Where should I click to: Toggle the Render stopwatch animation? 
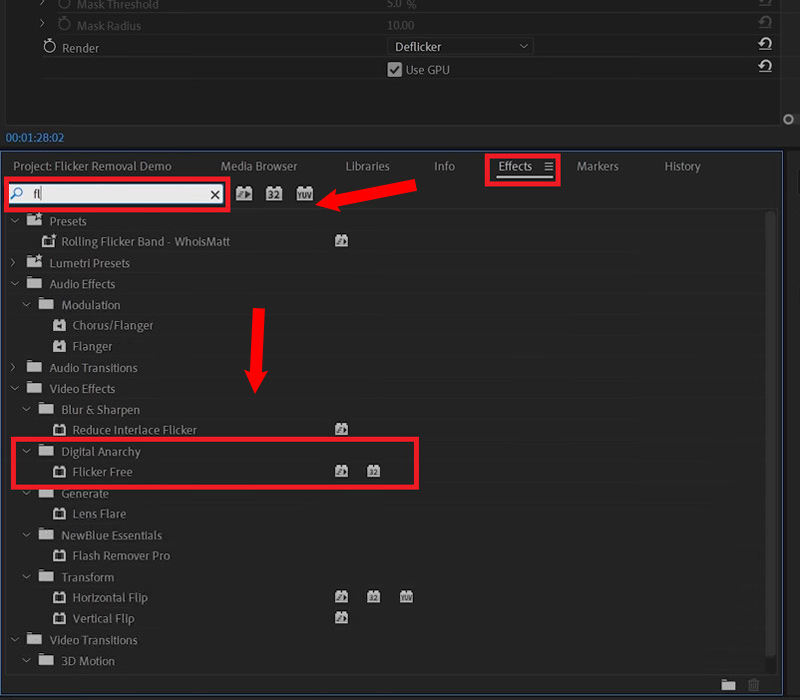point(50,47)
